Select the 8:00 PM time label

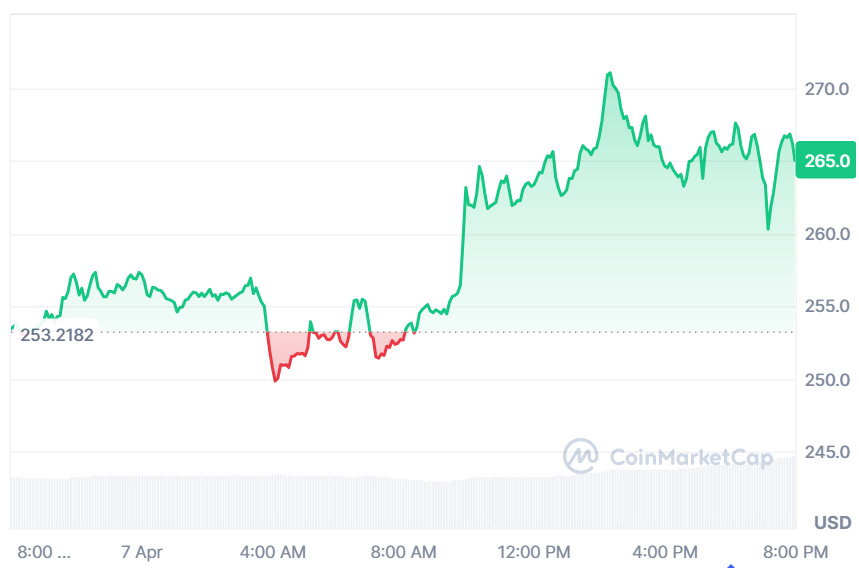pyautogui.click(x=796, y=551)
